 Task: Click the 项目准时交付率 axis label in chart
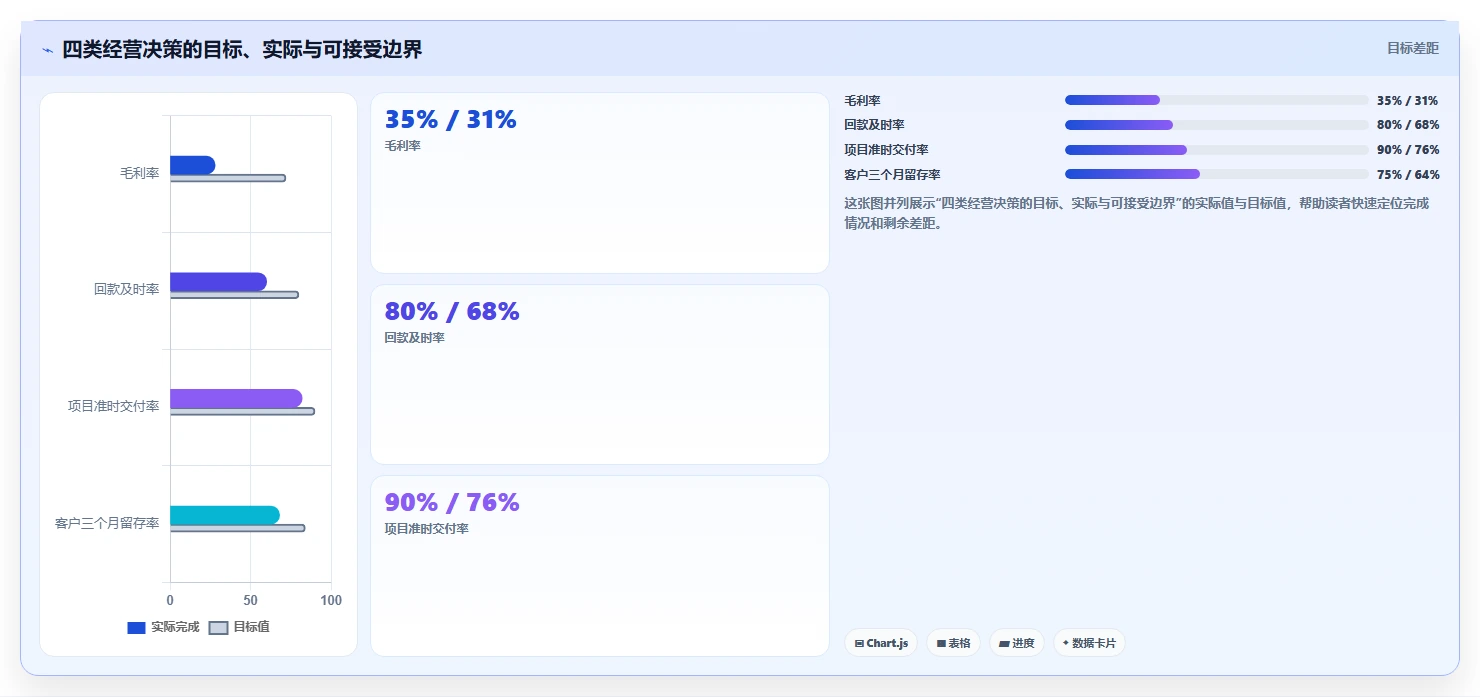(114, 406)
